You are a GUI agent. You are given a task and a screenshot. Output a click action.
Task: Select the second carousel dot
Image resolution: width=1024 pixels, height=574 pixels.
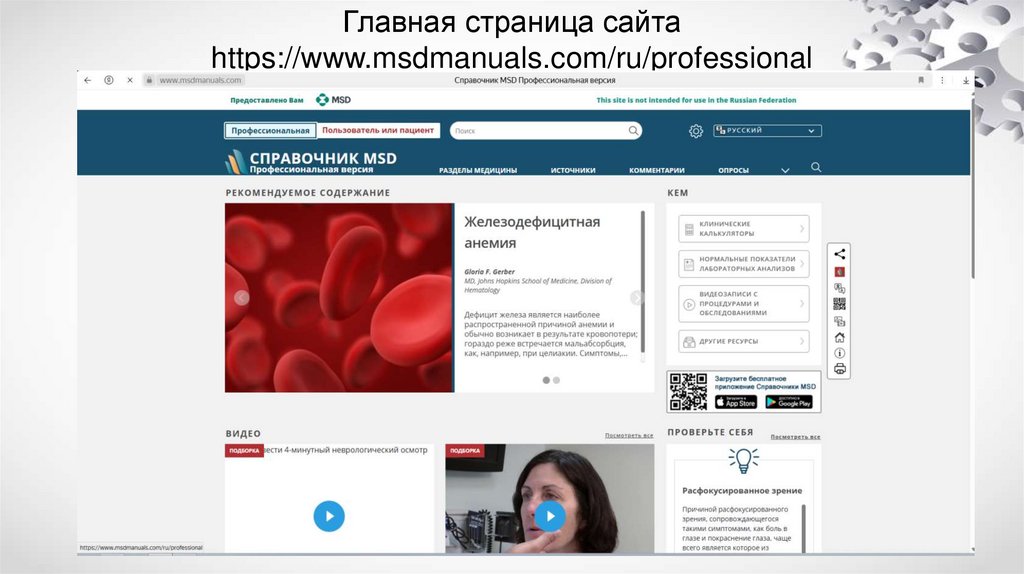point(556,380)
